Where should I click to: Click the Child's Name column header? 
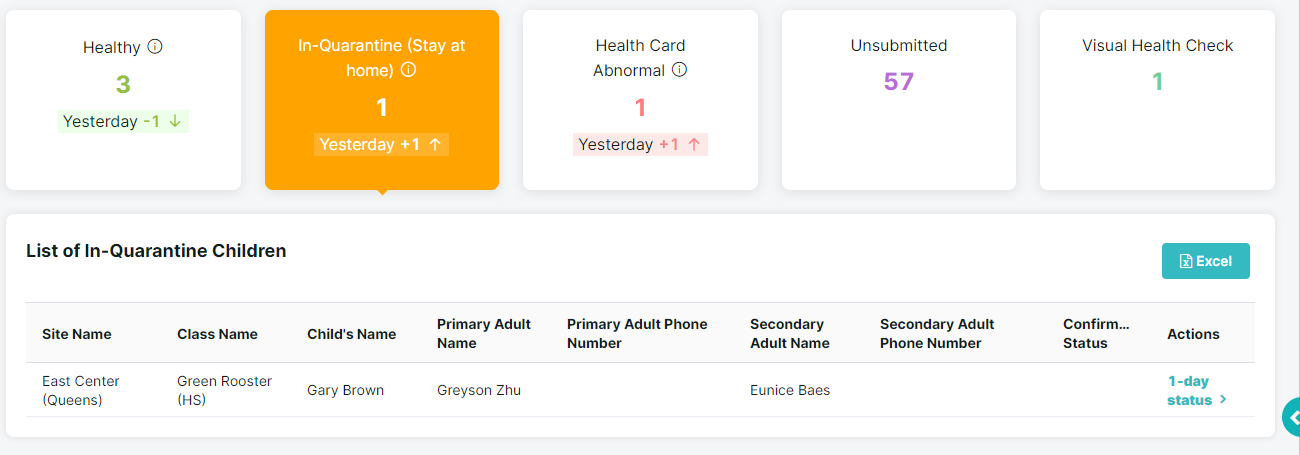click(351, 334)
